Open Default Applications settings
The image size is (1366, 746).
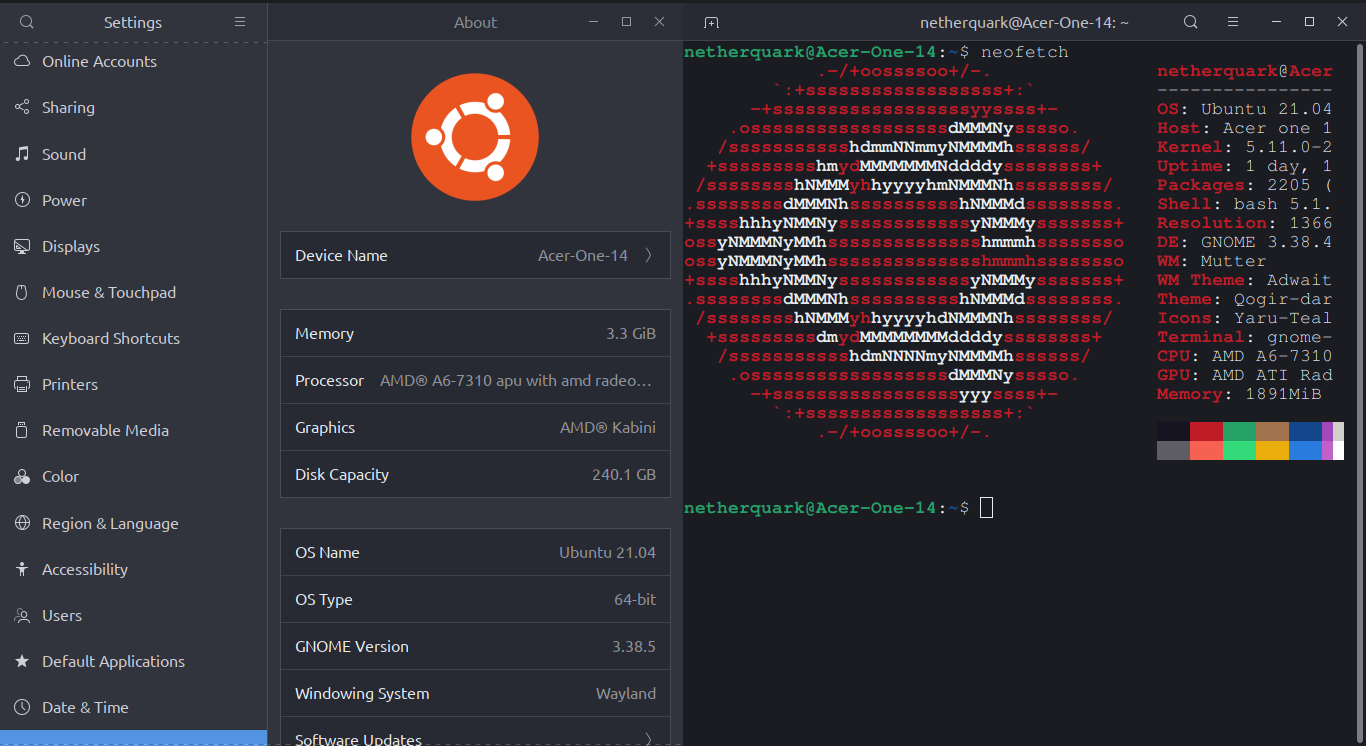pos(20,661)
